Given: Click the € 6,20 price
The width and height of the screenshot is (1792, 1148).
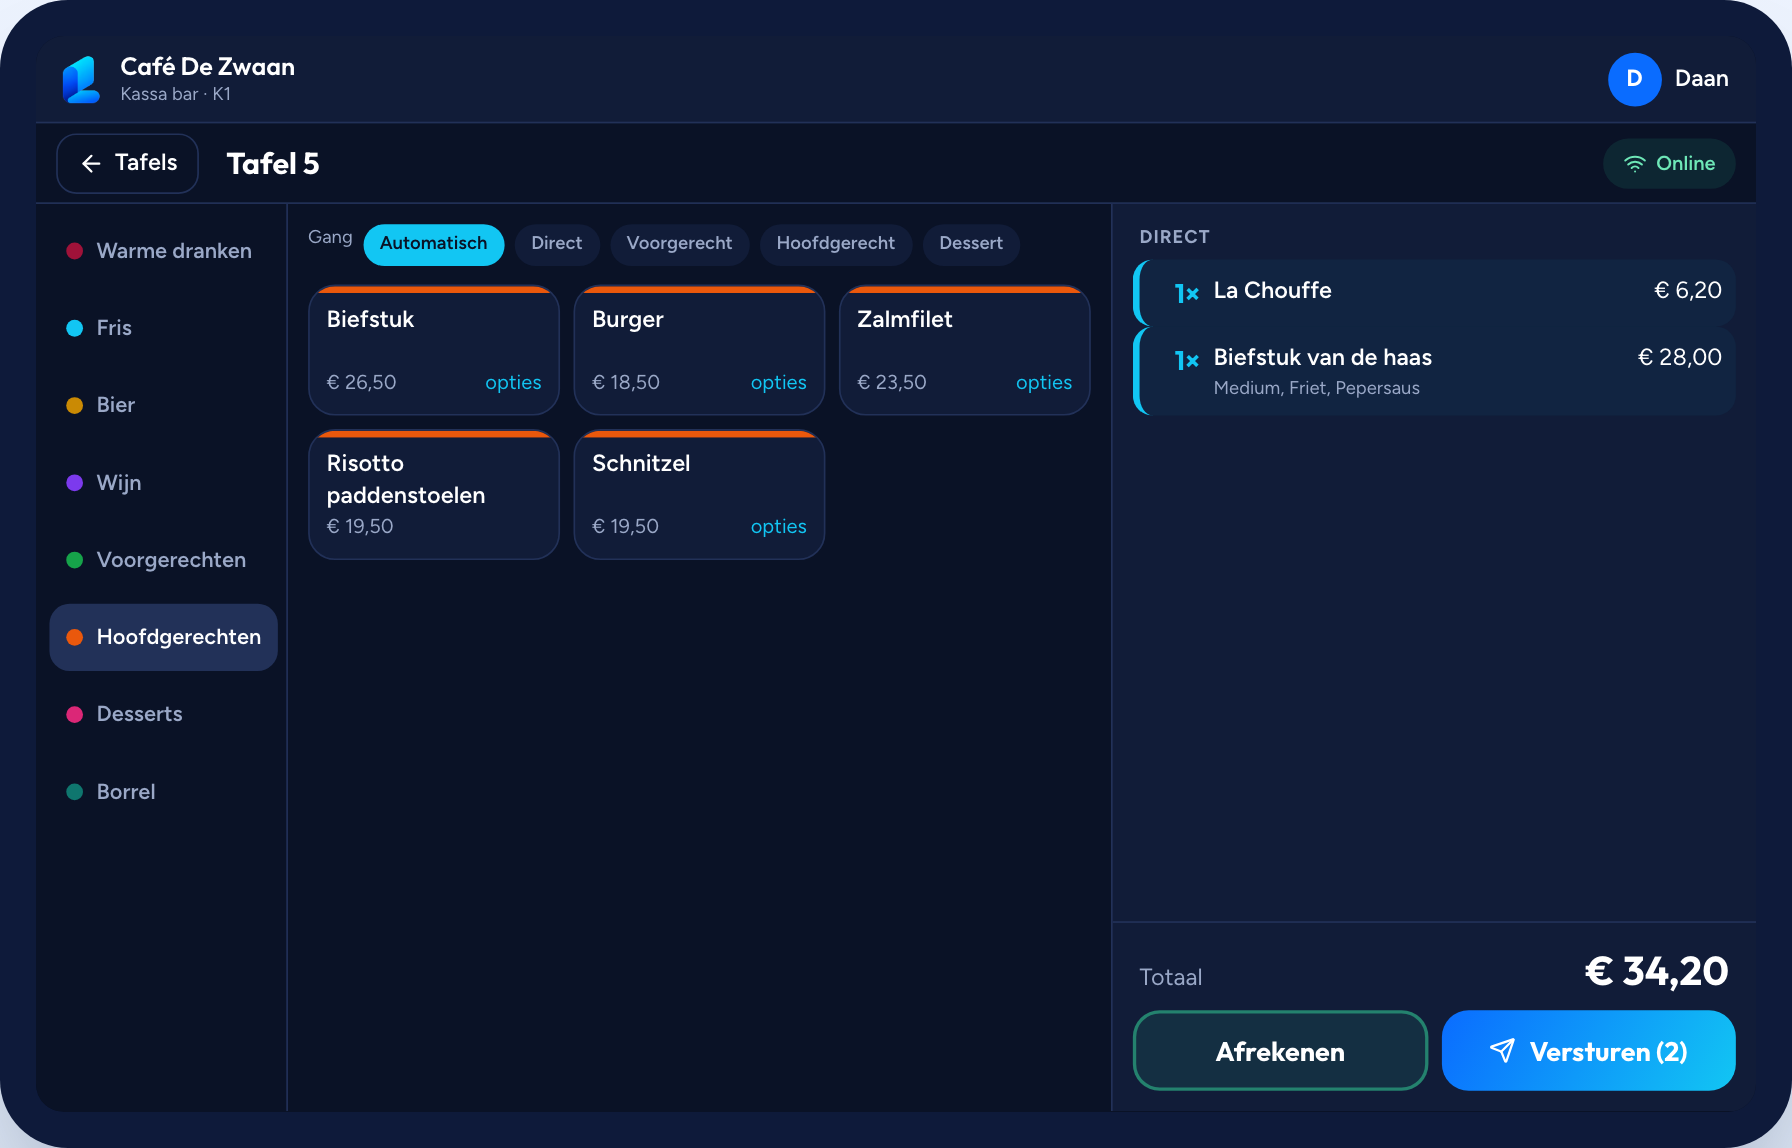Looking at the screenshot, I should 1688,290.
